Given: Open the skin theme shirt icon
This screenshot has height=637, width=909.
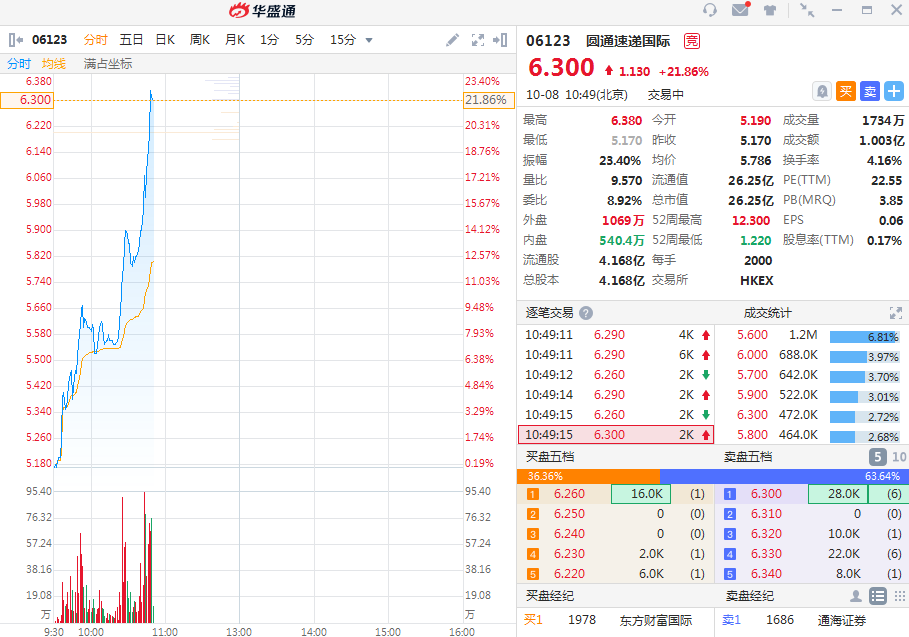Looking at the screenshot, I should 770,10.
